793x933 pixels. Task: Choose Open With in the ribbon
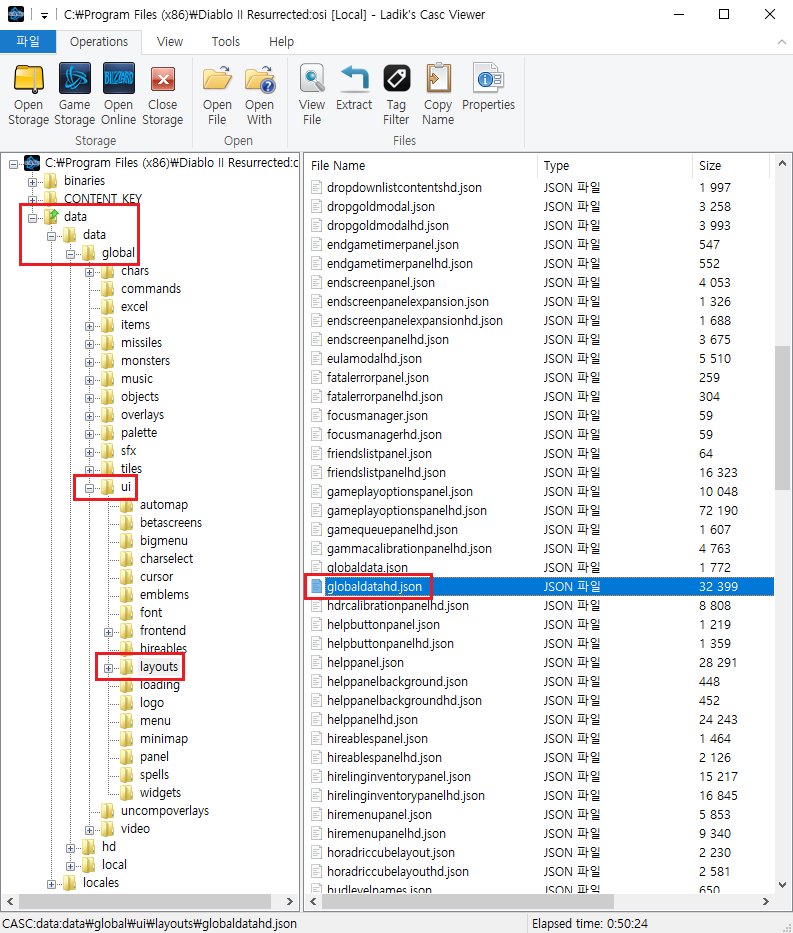(259, 95)
